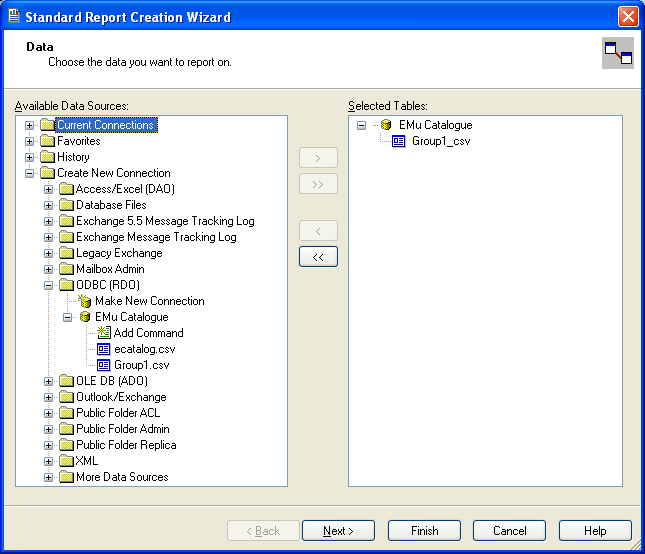Select Access/Excel (DAO) in the tree
Viewport: 645px width, 554px height.
[x=125, y=189]
